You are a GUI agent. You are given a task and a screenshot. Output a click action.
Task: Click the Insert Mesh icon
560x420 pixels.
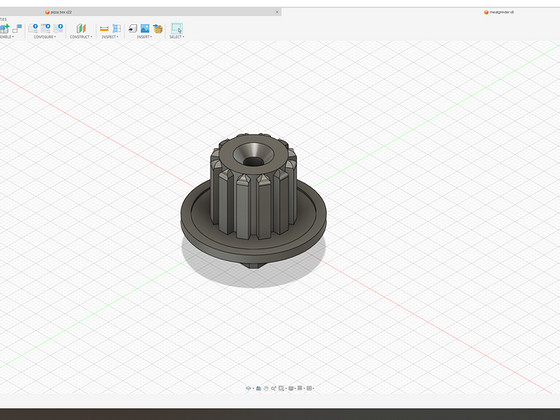click(x=158, y=29)
